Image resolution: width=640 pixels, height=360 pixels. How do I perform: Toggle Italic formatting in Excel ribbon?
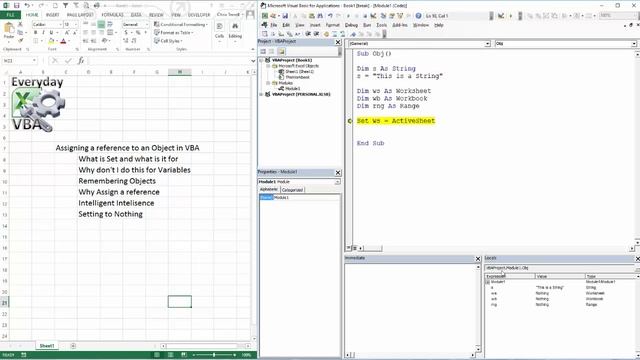(43, 33)
